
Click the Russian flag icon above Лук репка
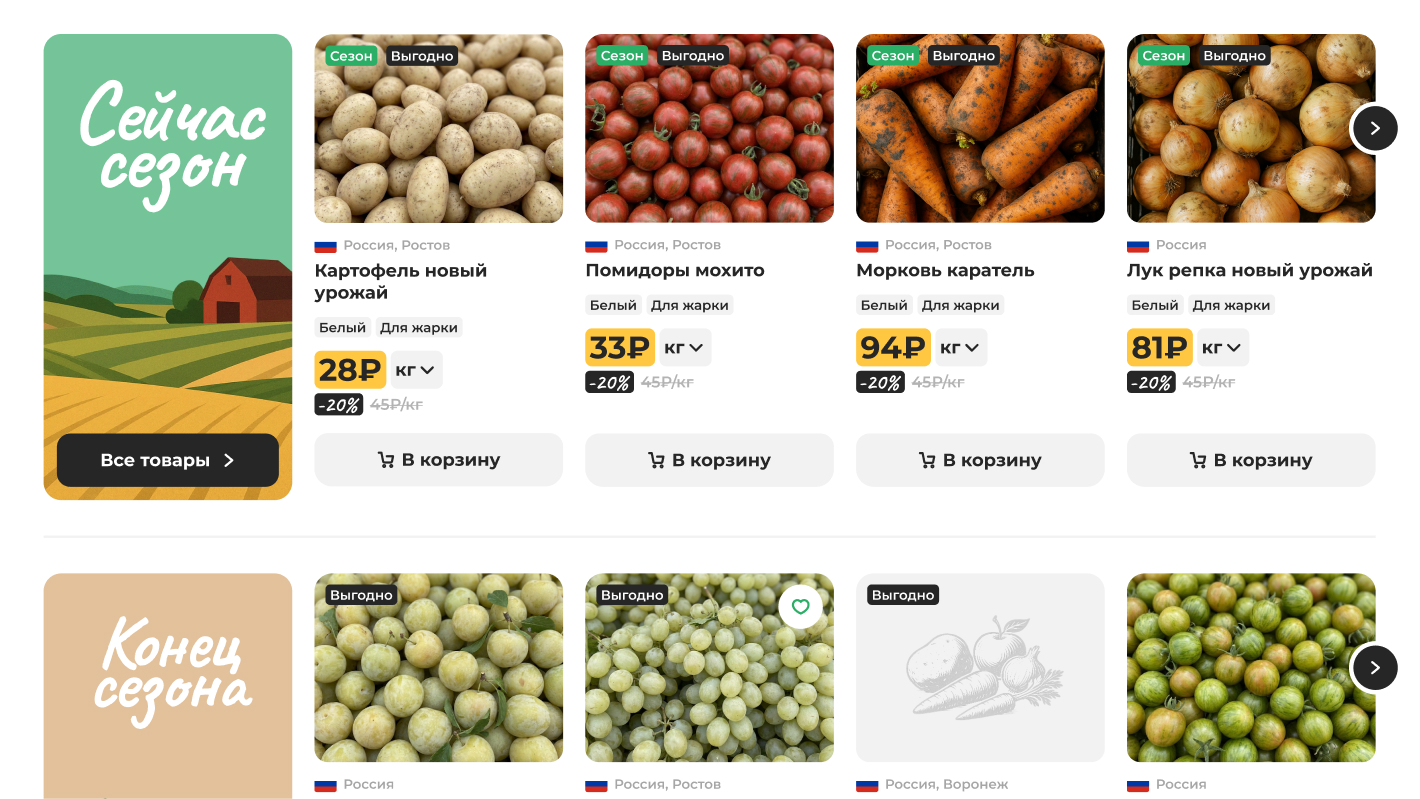1138,245
